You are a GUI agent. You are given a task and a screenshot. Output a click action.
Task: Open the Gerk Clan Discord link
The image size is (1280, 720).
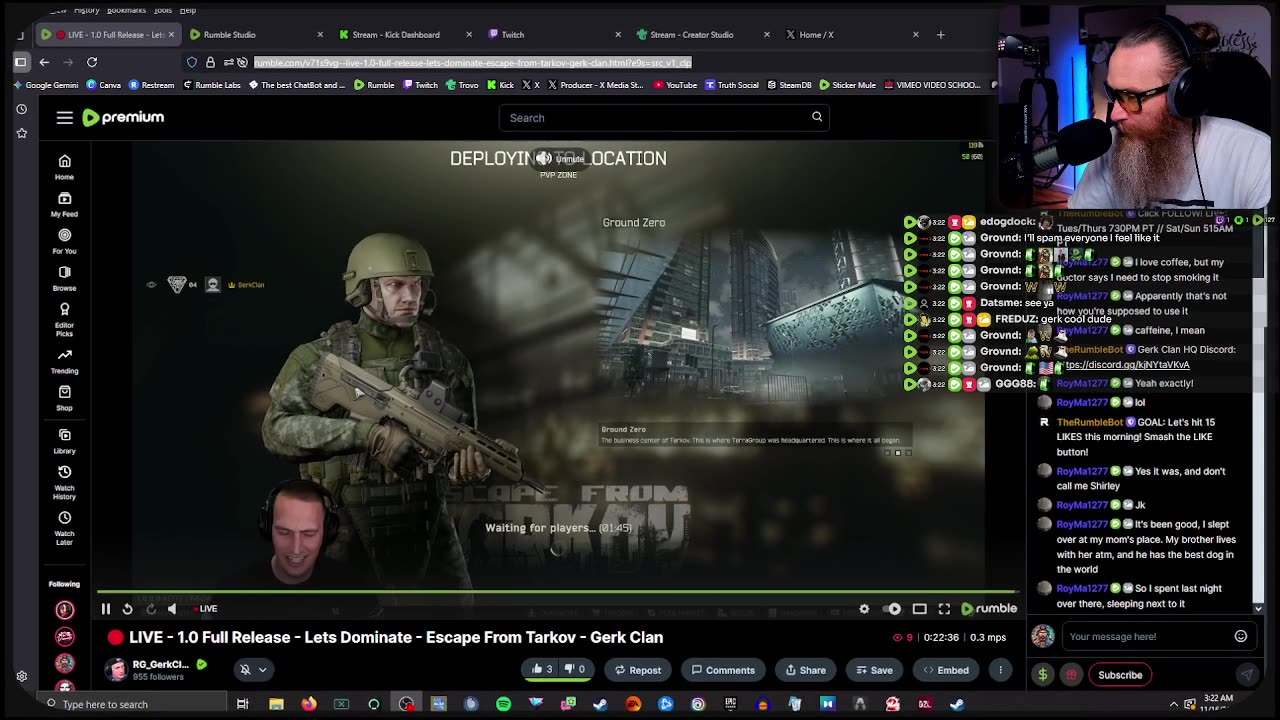point(1127,365)
